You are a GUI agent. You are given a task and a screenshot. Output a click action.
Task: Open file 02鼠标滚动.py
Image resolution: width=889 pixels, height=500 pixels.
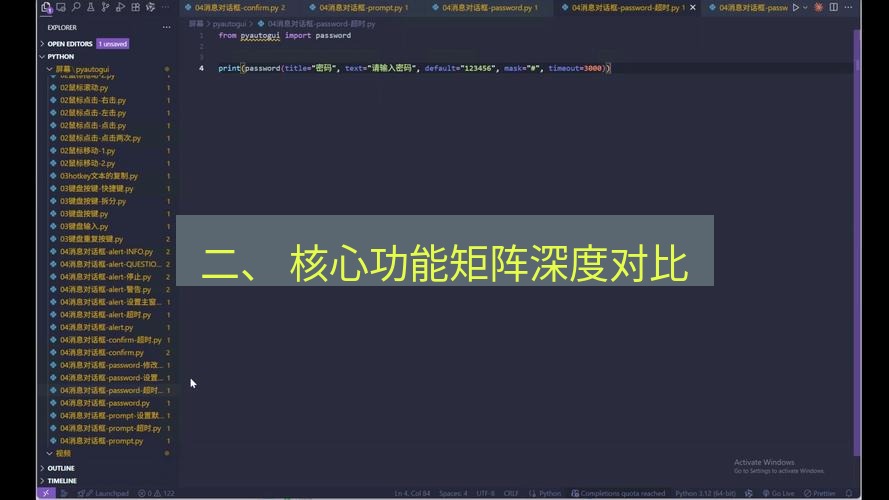point(84,88)
